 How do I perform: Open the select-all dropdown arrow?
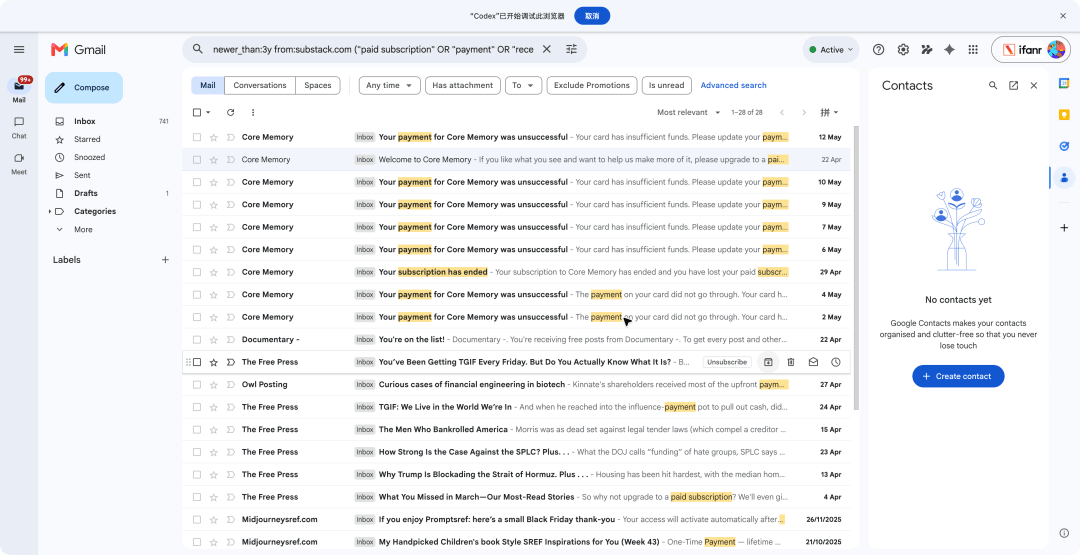click(x=209, y=112)
